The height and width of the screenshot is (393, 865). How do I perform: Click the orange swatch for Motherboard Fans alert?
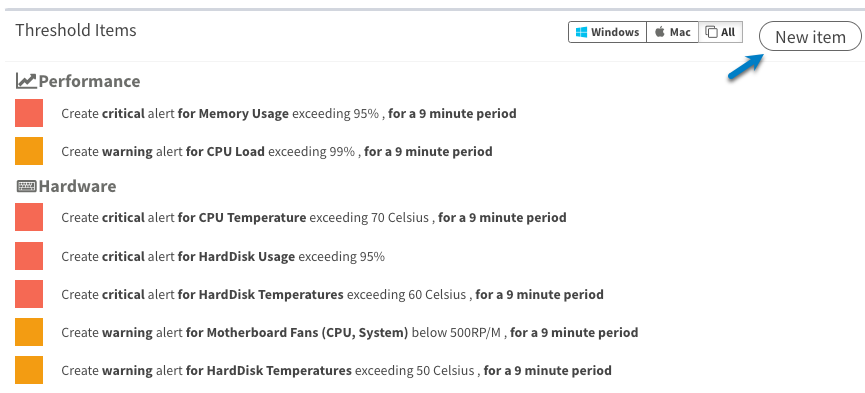click(x=29, y=332)
